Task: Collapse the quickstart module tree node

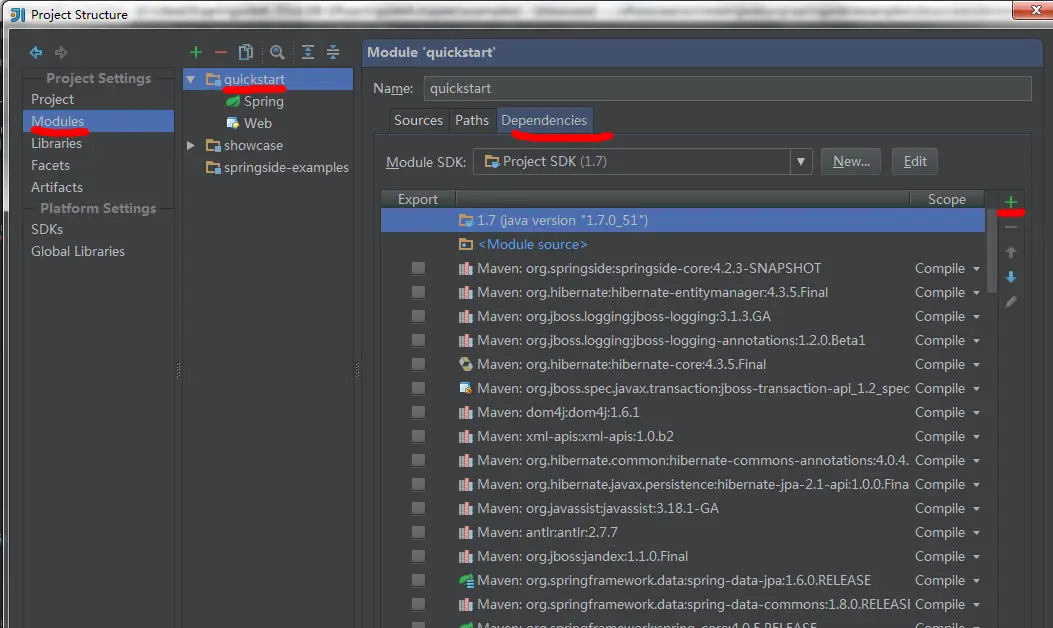Action: (191, 79)
